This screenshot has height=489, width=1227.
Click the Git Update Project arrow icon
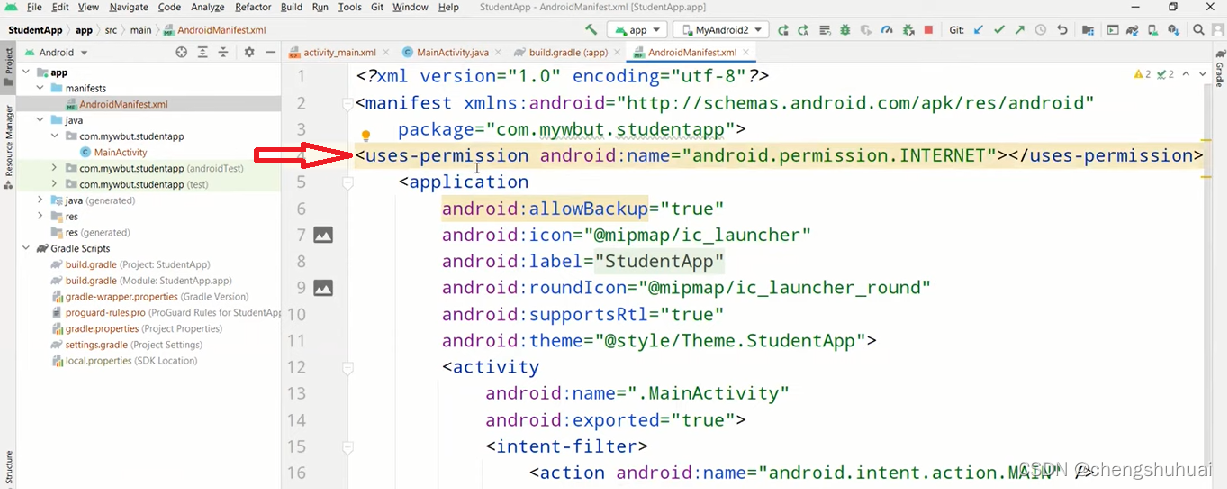(979, 30)
